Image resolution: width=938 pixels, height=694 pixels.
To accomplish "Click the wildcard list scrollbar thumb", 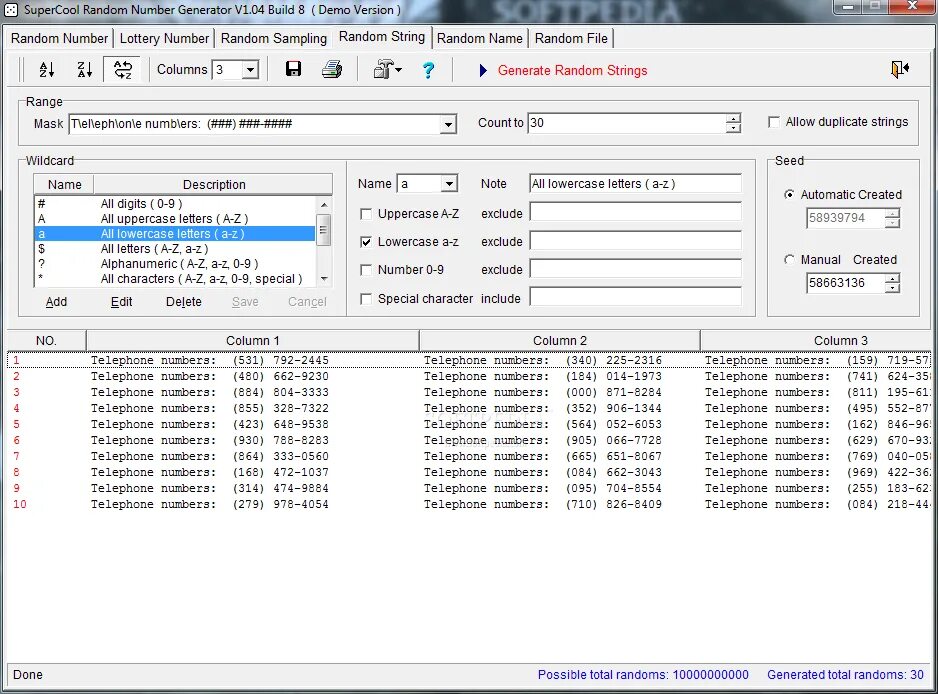I will click(323, 230).
